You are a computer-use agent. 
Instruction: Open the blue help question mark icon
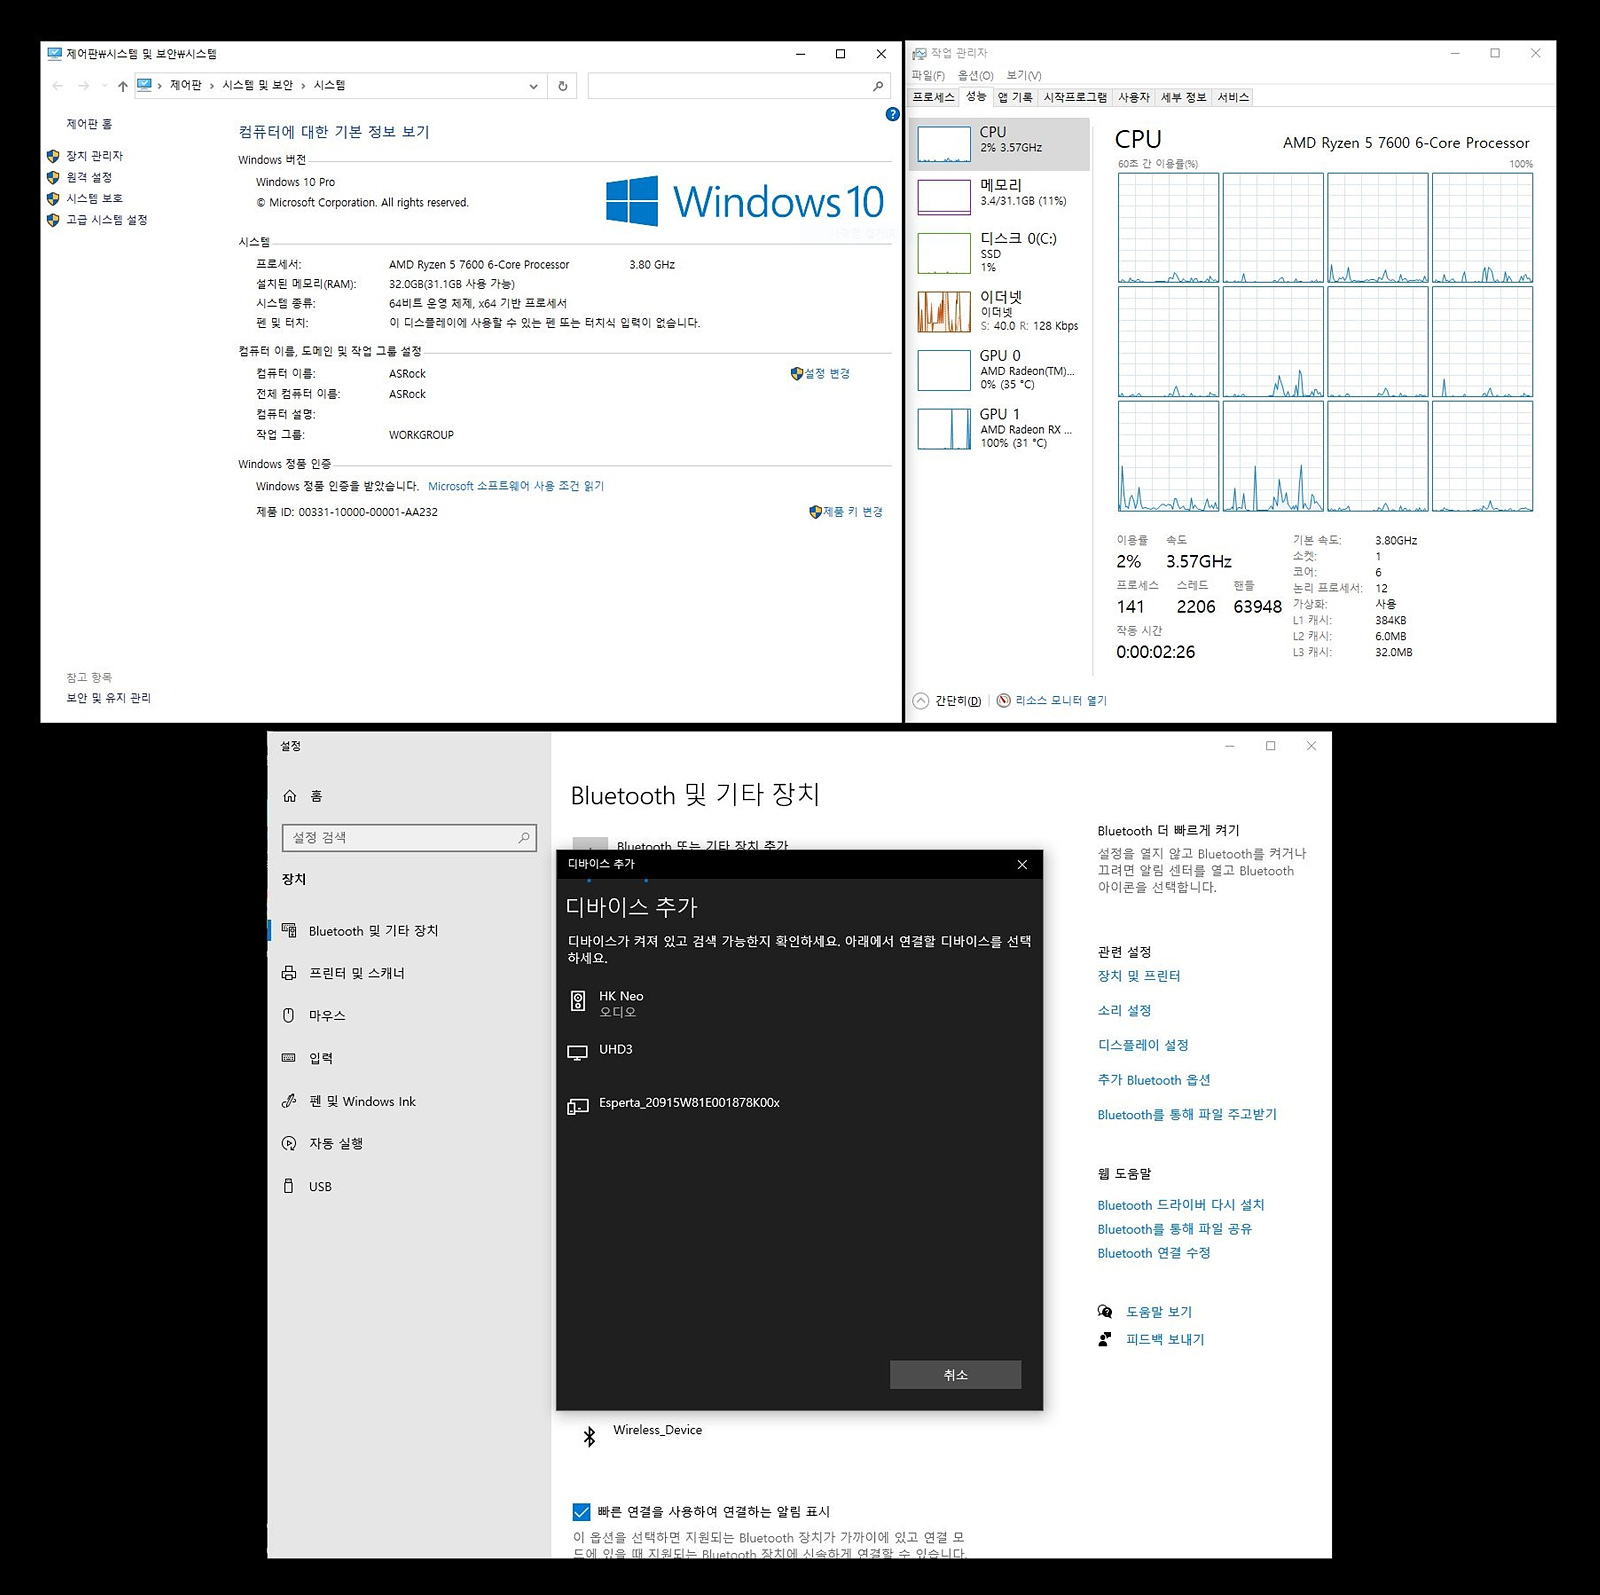[892, 114]
